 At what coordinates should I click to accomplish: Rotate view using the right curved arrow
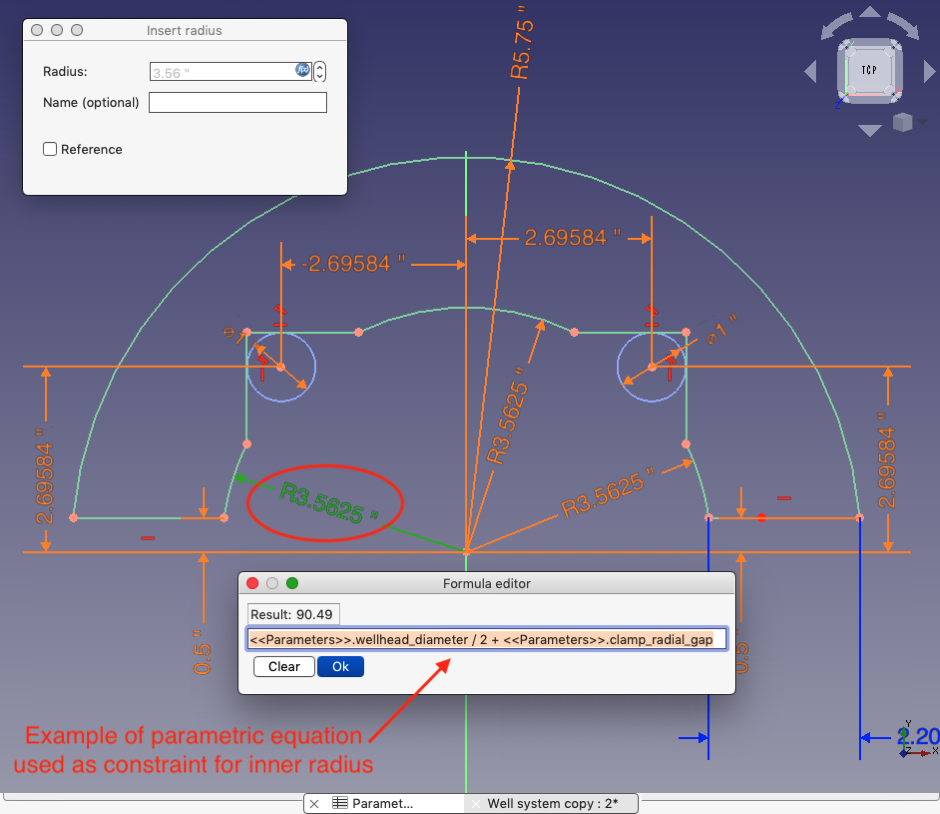click(906, 23)
